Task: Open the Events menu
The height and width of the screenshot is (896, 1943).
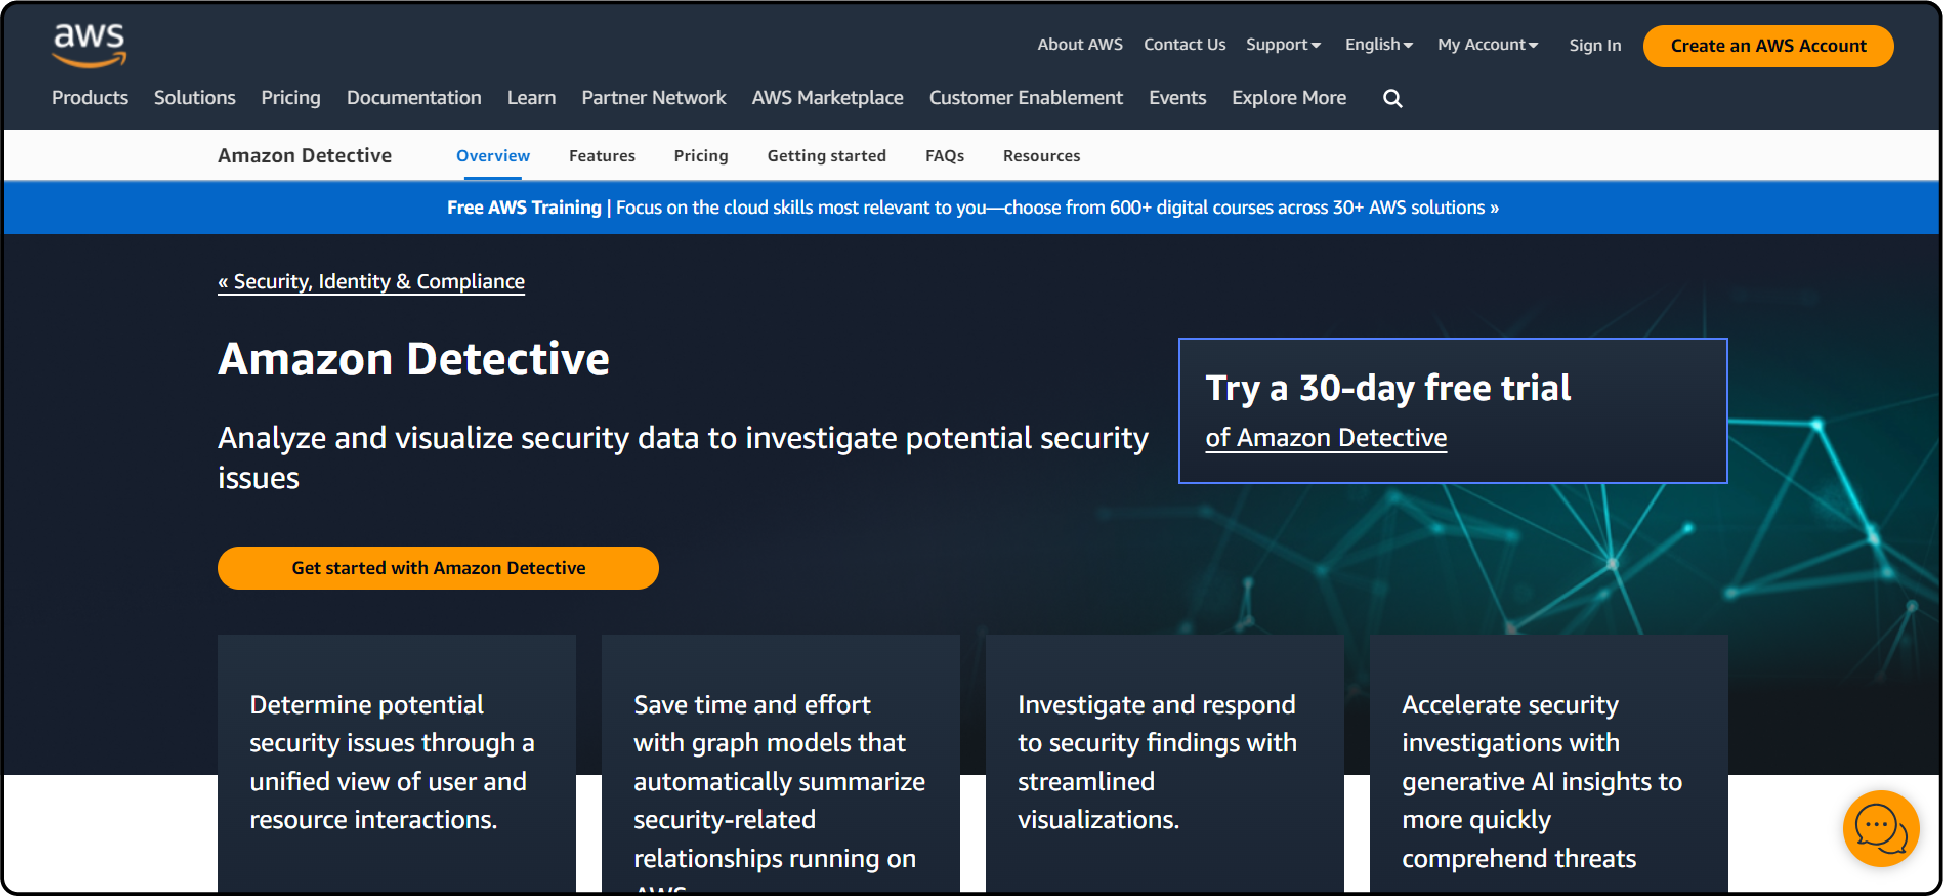Action: [x=1178, y=98]
